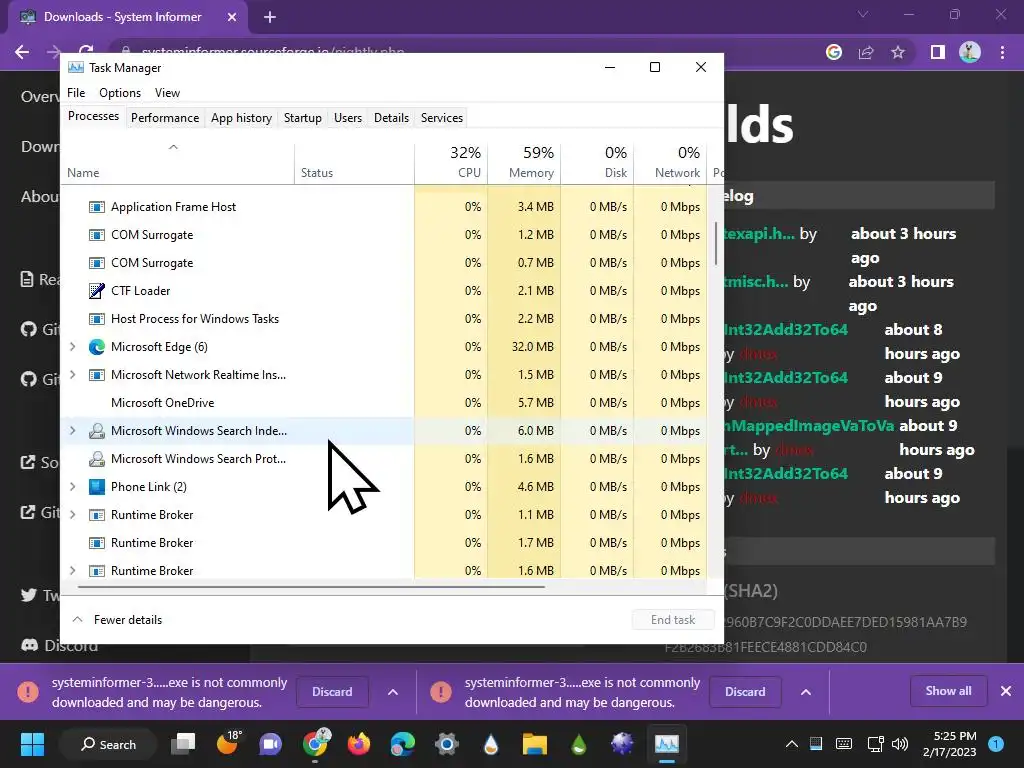Select the Microsoft OneDrive process row
The height and width of the screenshot is (768, 1024).
383,403
